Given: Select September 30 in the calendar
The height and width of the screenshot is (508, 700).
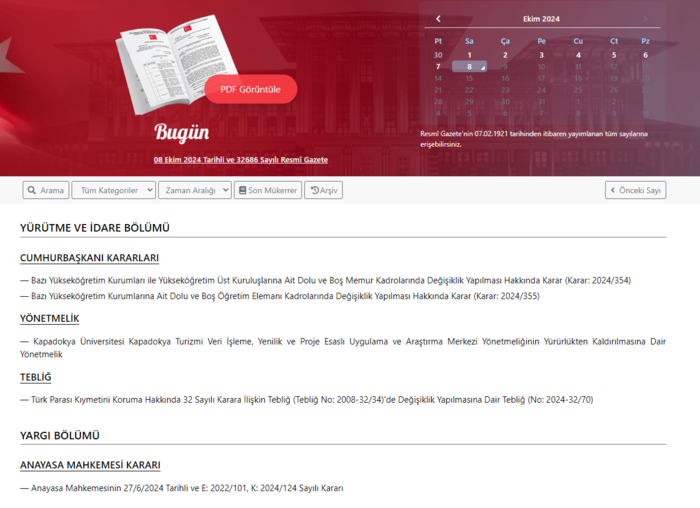Looking at the screenshot, I should 438,55.
